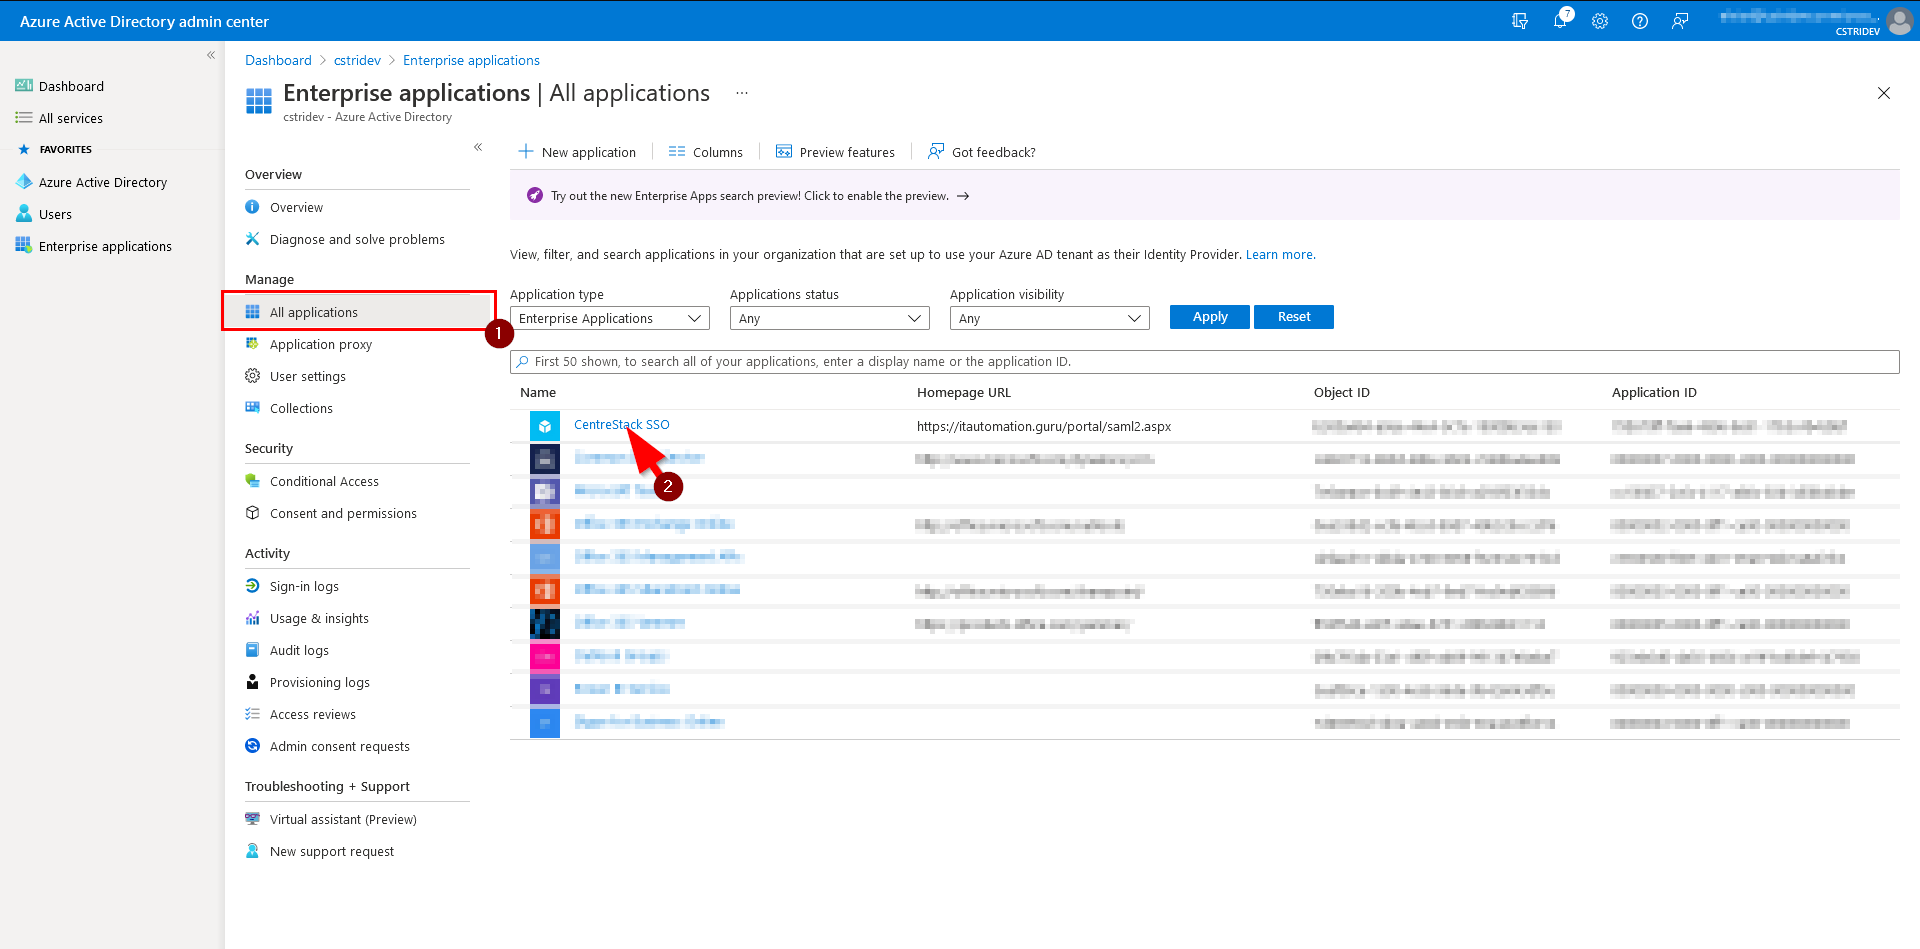Click the Enterprise applications breadcrumb link
Screen dimensions: 1920x949
tap(471, 60)
